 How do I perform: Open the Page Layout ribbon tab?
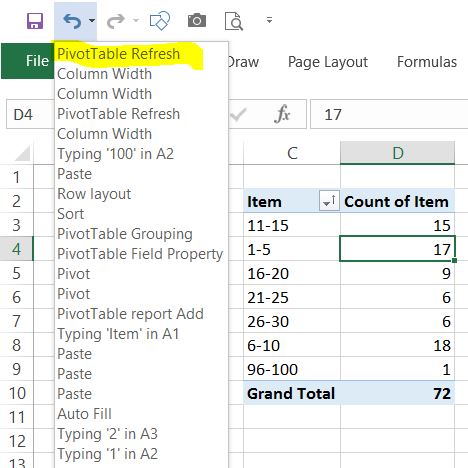(x=328, y=62)
